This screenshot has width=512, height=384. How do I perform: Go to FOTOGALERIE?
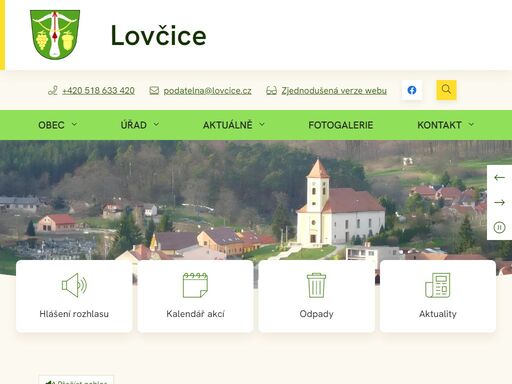click(341, 125)
